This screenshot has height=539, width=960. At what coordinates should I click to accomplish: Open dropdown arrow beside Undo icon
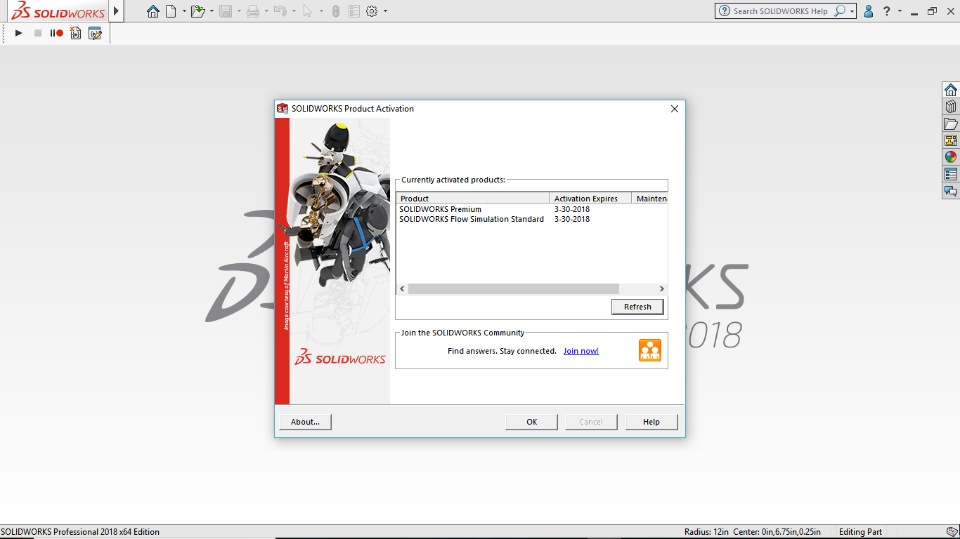click(294, 11)
